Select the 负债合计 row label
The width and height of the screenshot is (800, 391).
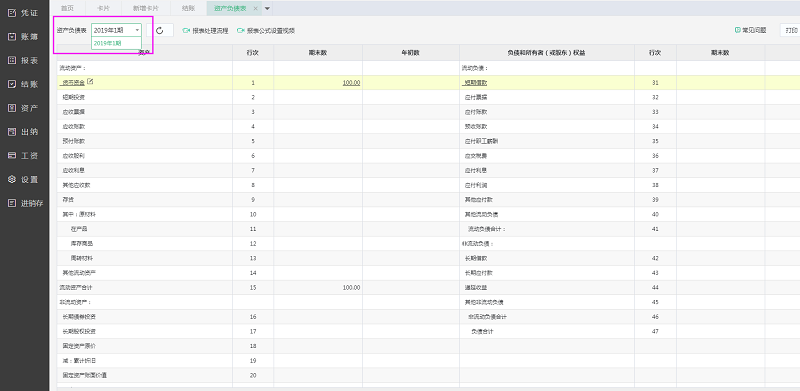pos(482,331)
